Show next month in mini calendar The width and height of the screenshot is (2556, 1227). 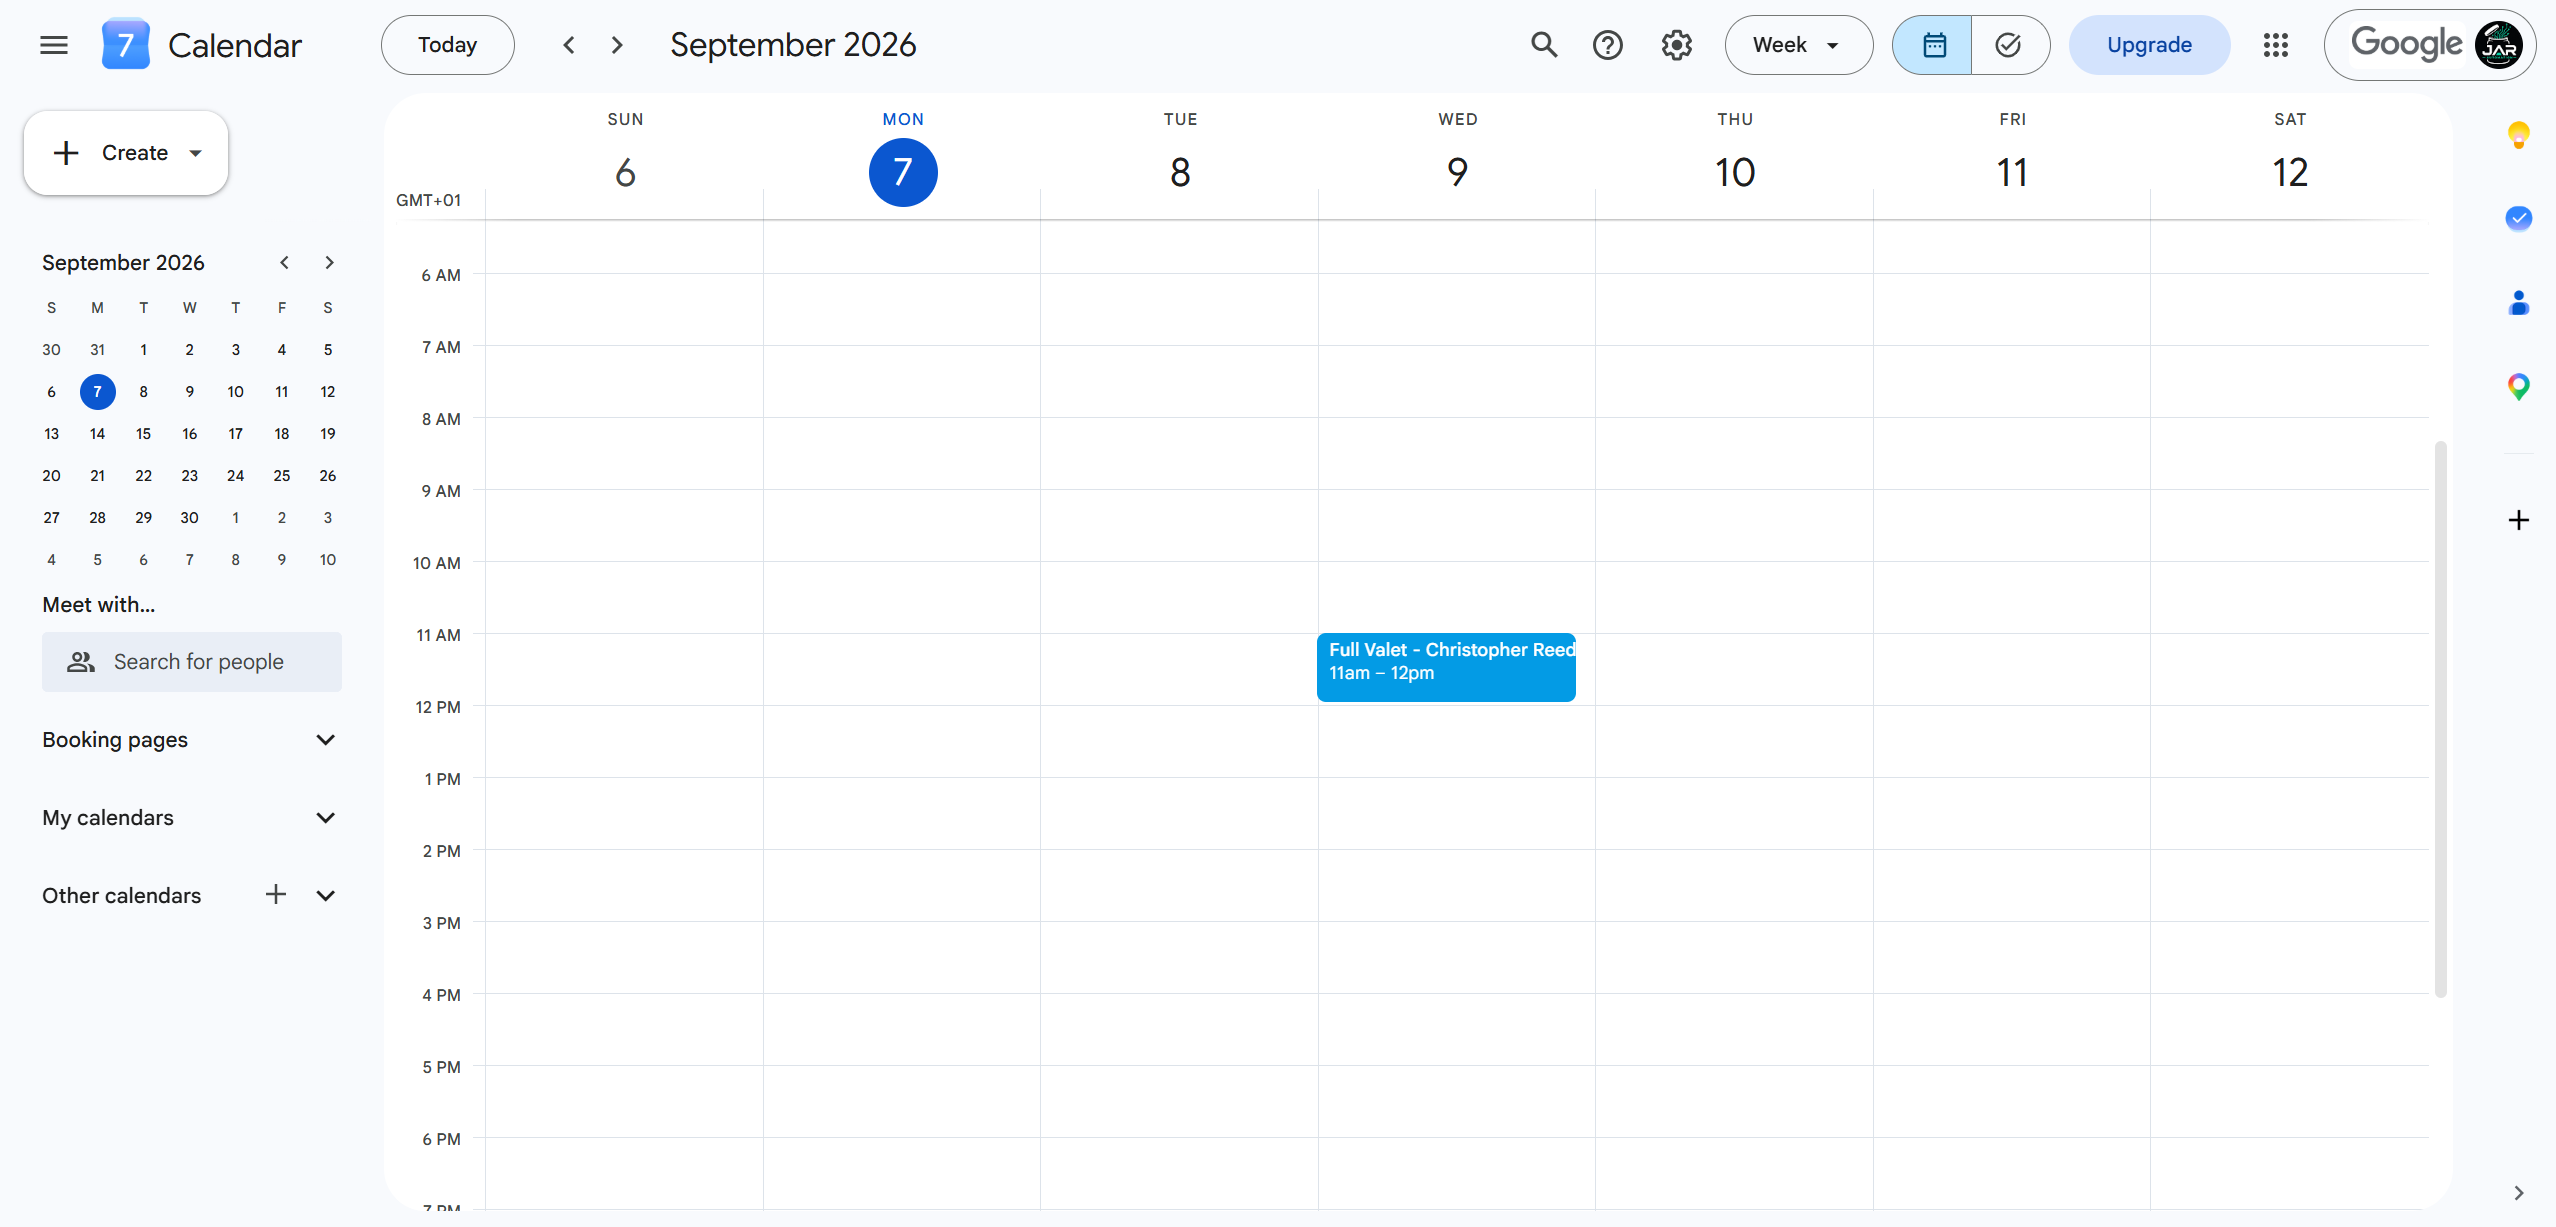coord(329,263)
